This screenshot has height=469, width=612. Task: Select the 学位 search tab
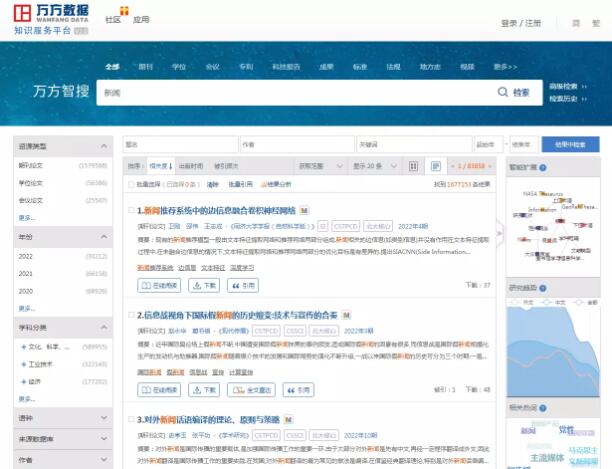(179, 67)
